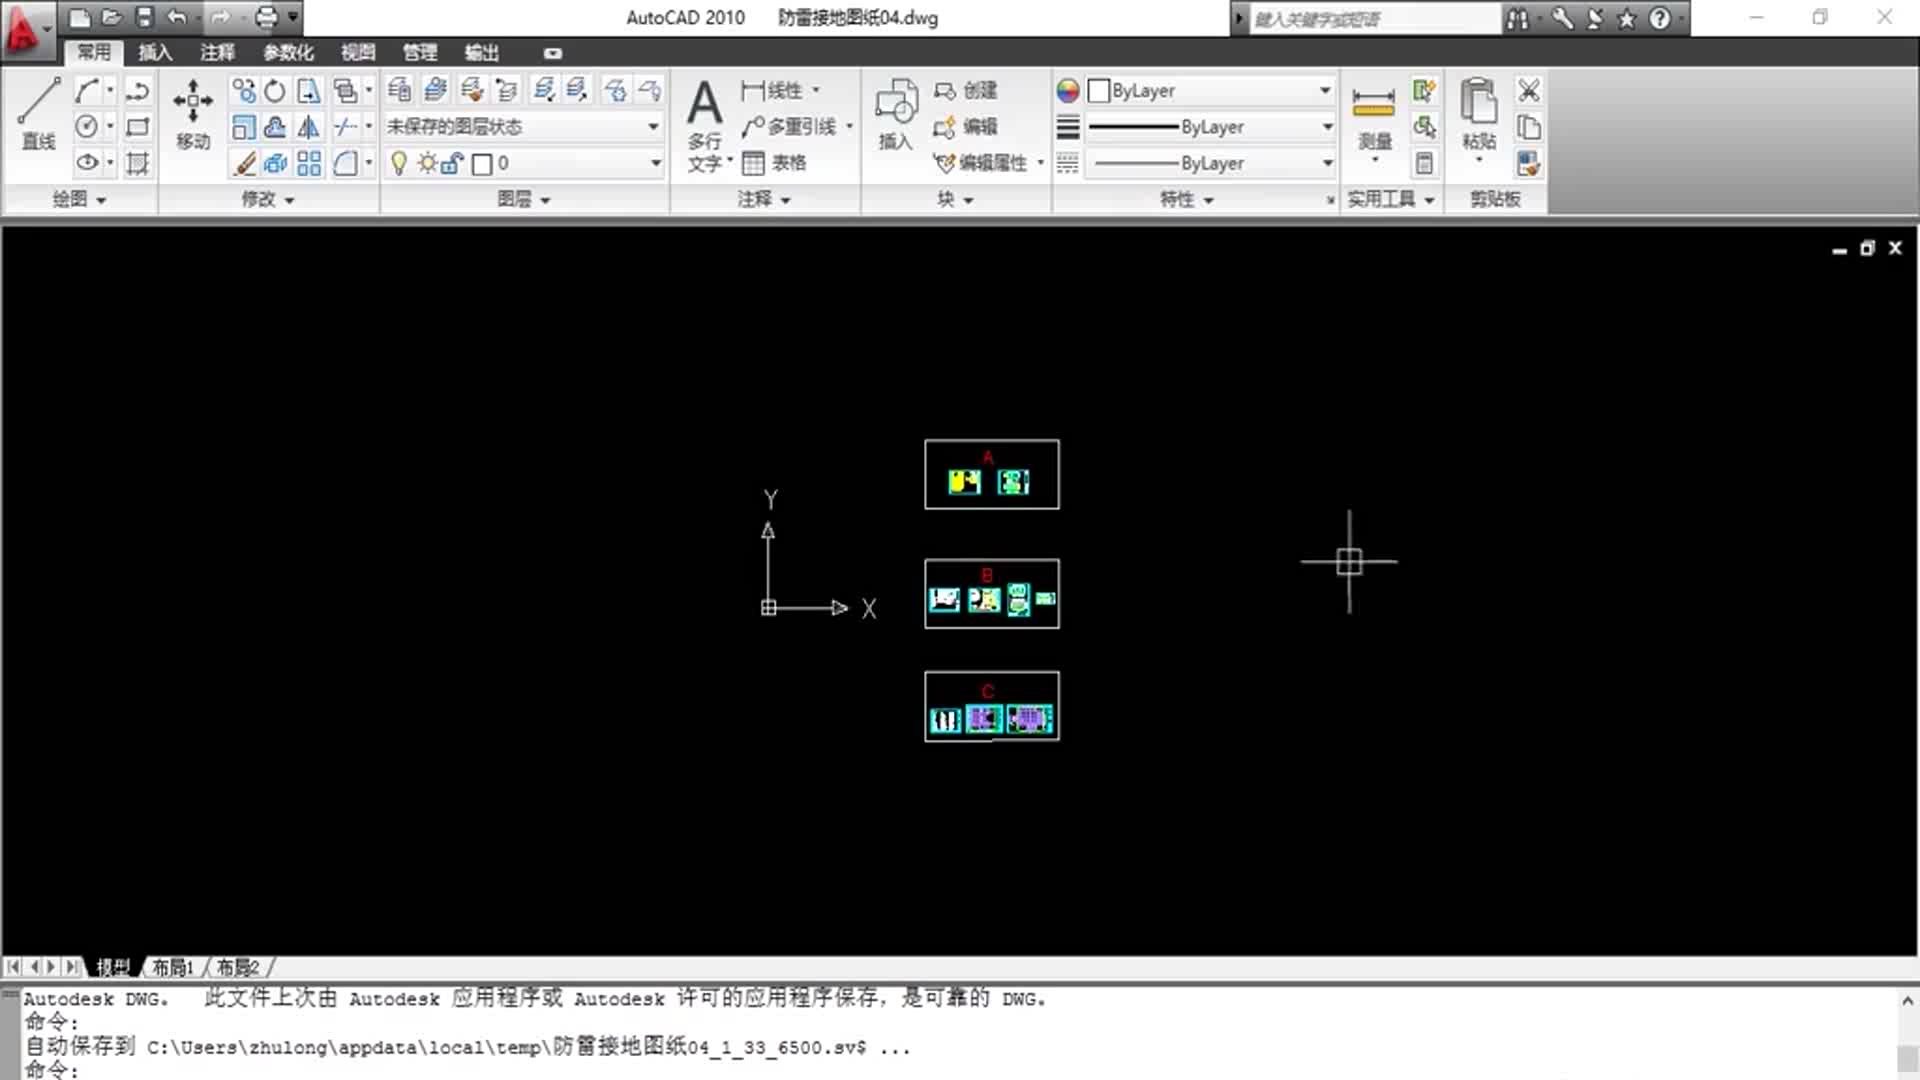This screenshot has height=1080, width=1920.
Task: Switch to the 布局1 layout tab
Action: click(173, 967)
